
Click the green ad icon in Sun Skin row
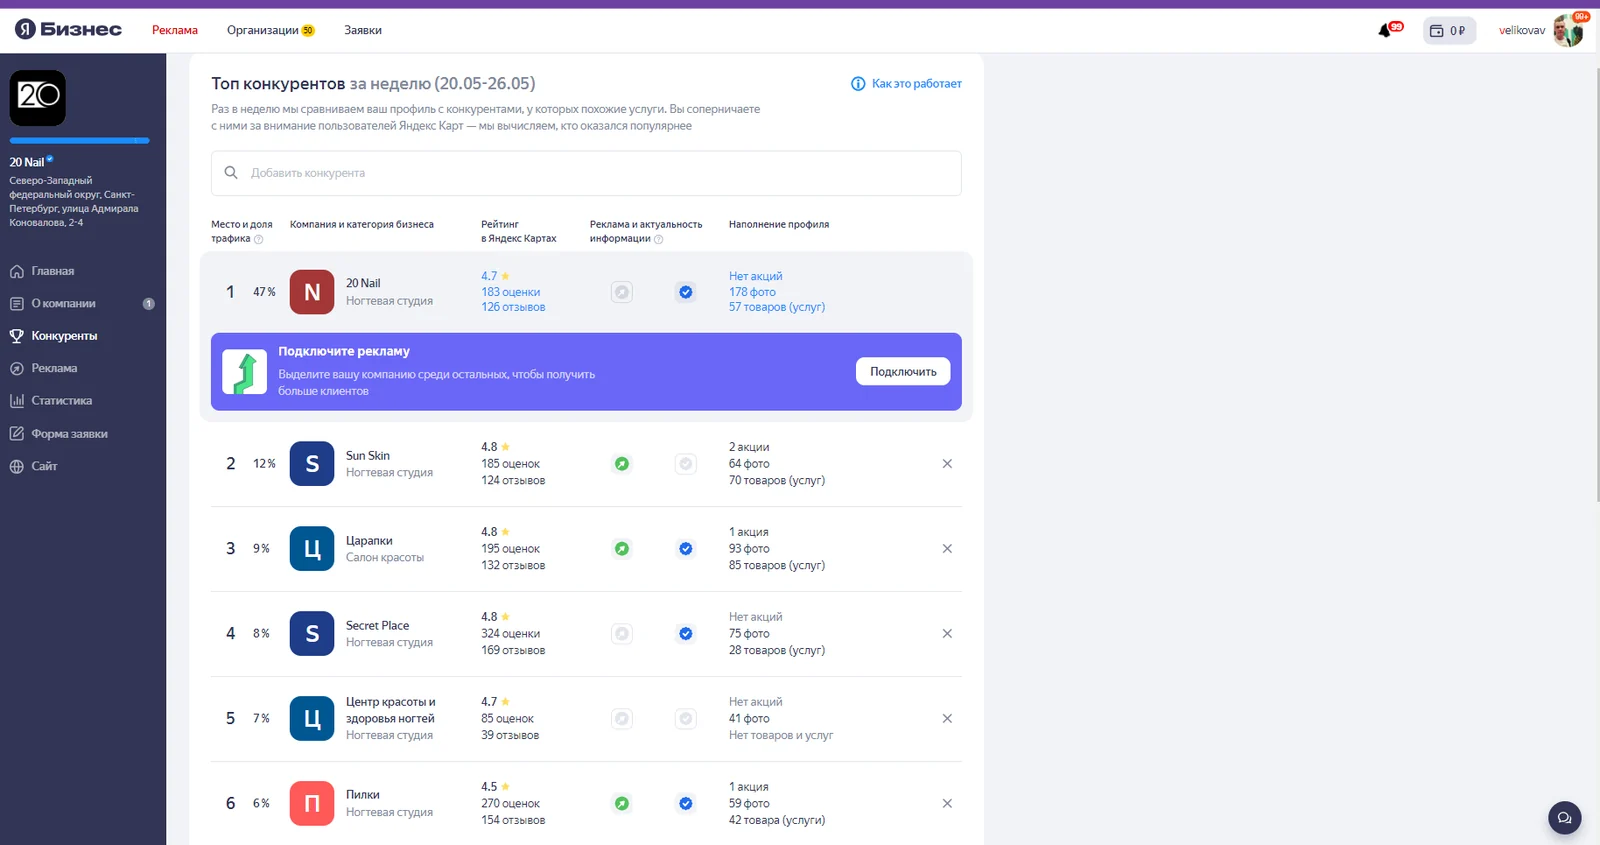pyautogui.click(x=622, y=464)
